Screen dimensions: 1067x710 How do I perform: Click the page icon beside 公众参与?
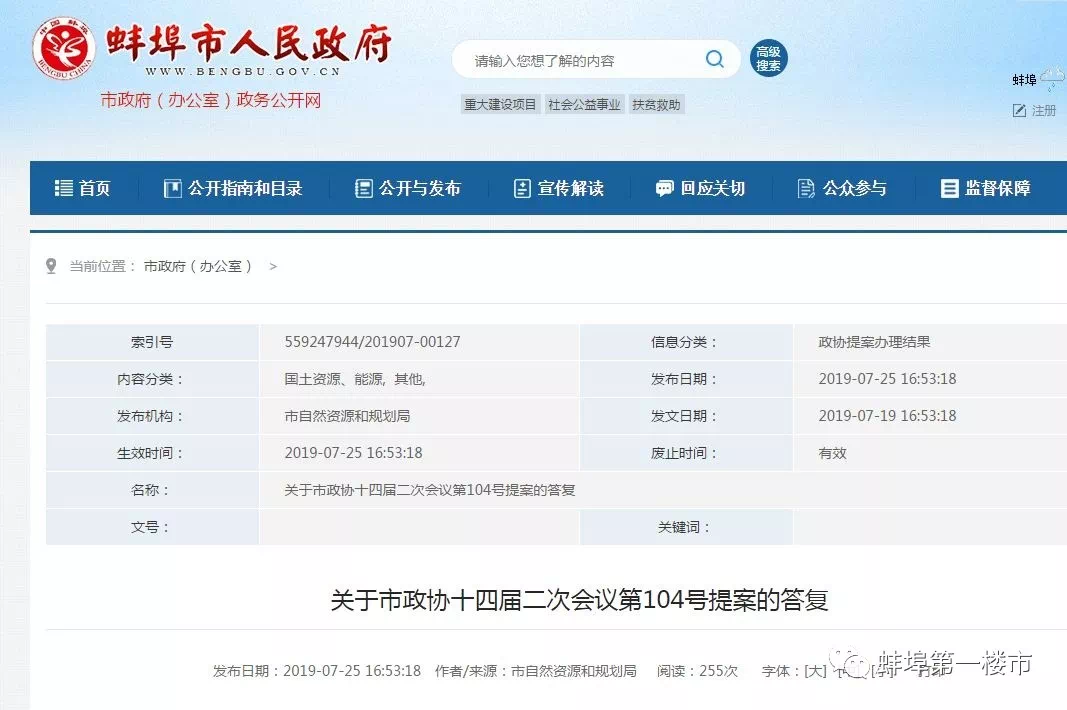[x=806, y=189]
